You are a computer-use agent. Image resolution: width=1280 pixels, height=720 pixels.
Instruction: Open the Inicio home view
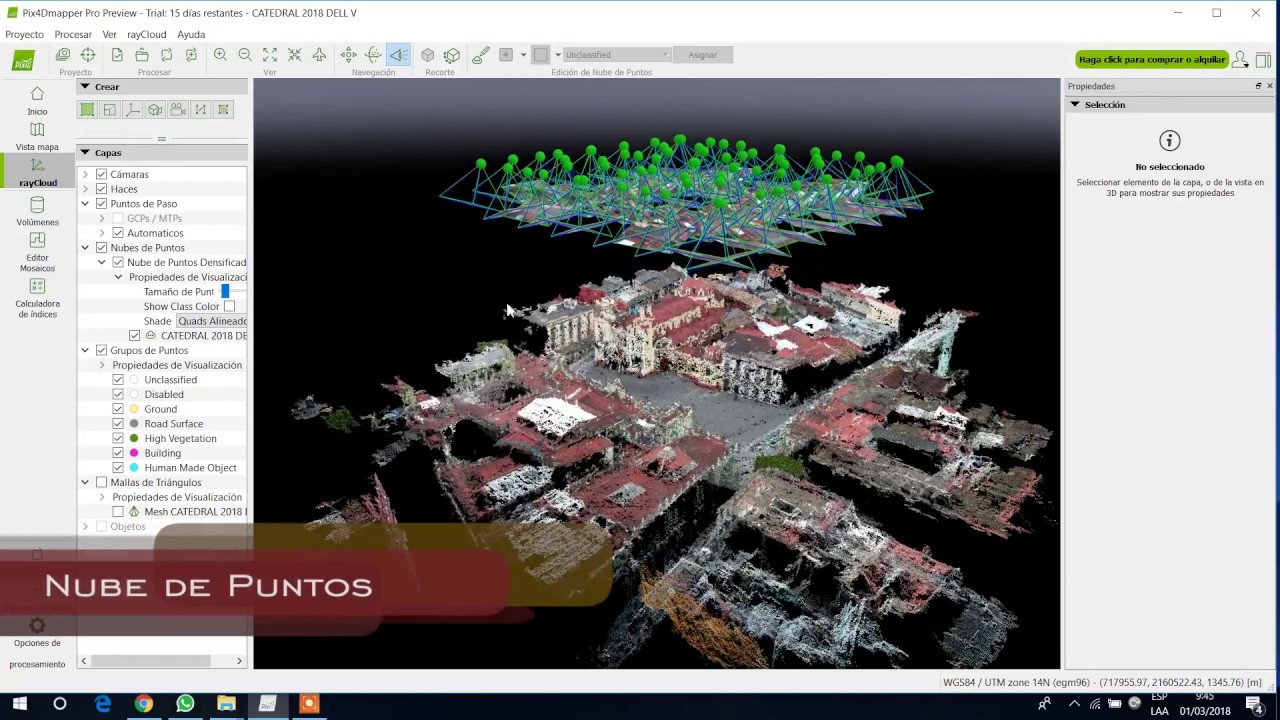click(x=37, y=101)
